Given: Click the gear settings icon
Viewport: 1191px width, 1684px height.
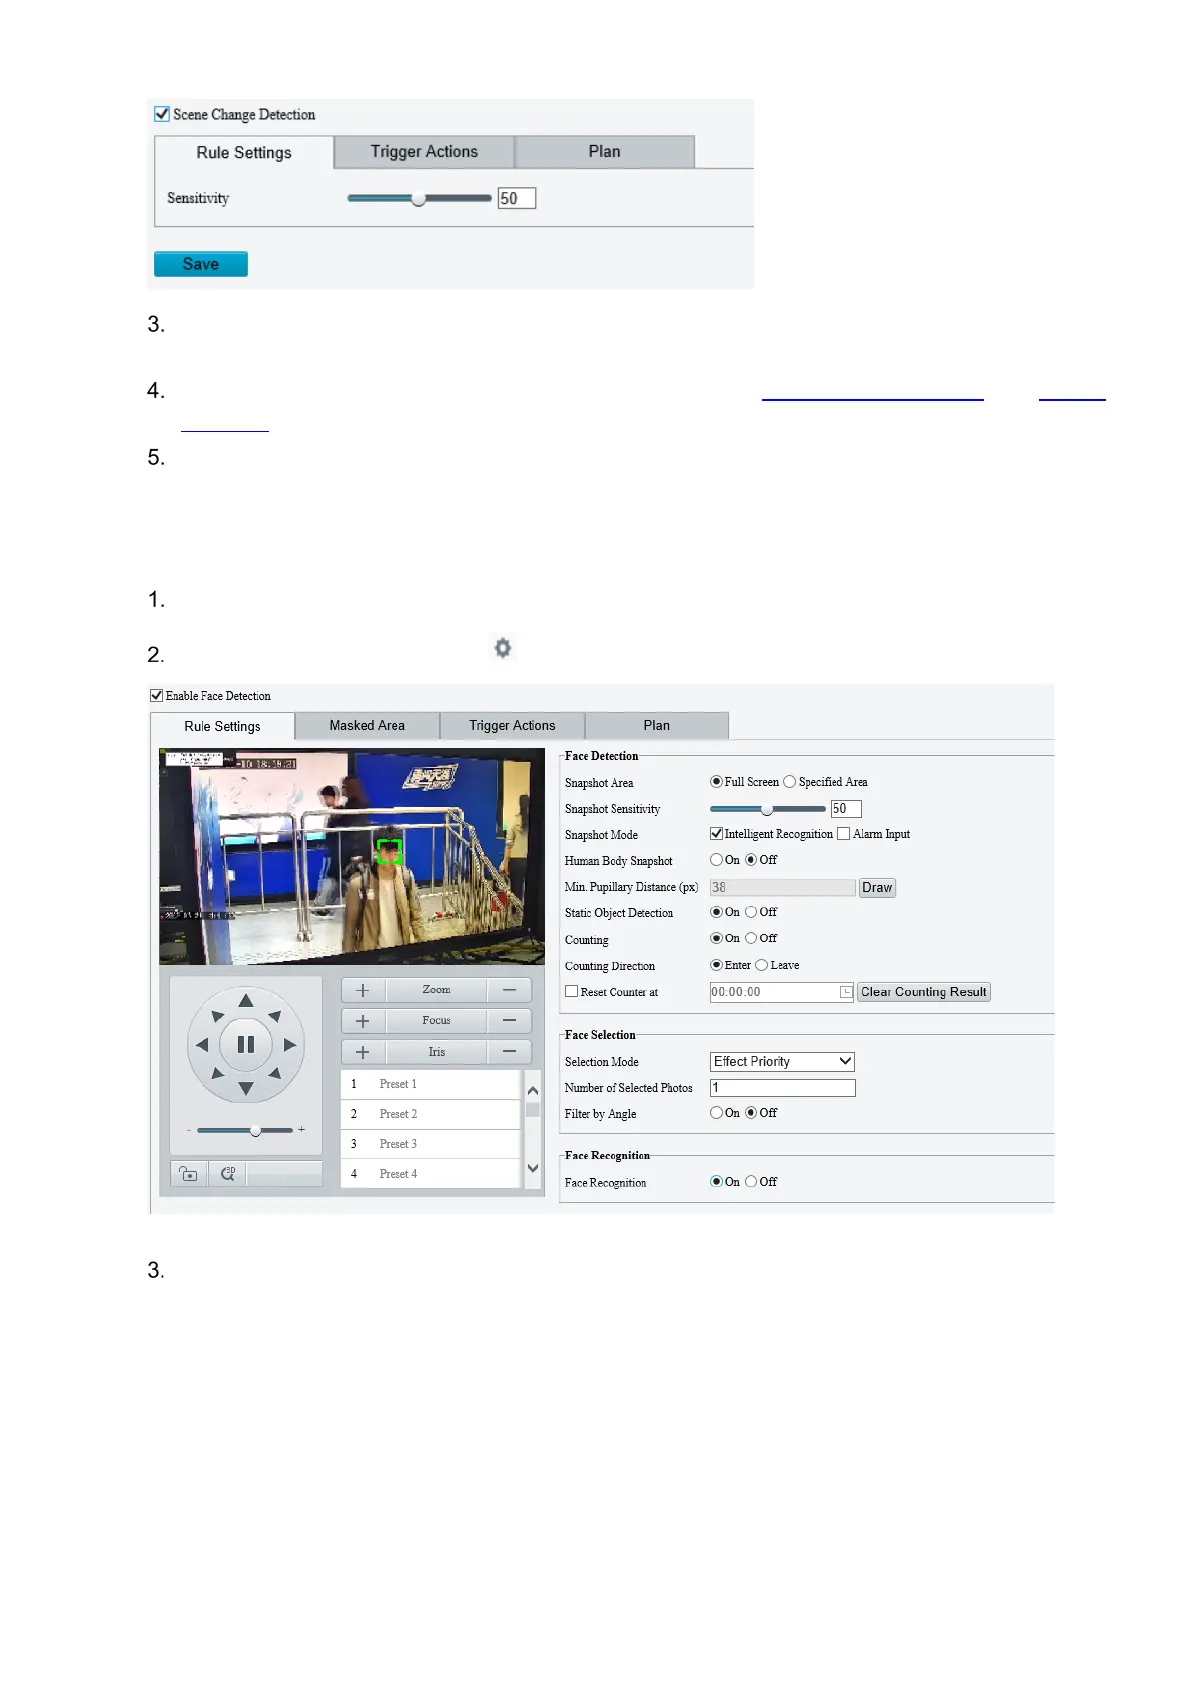Looking at the screenshot, I should [503, 648].
